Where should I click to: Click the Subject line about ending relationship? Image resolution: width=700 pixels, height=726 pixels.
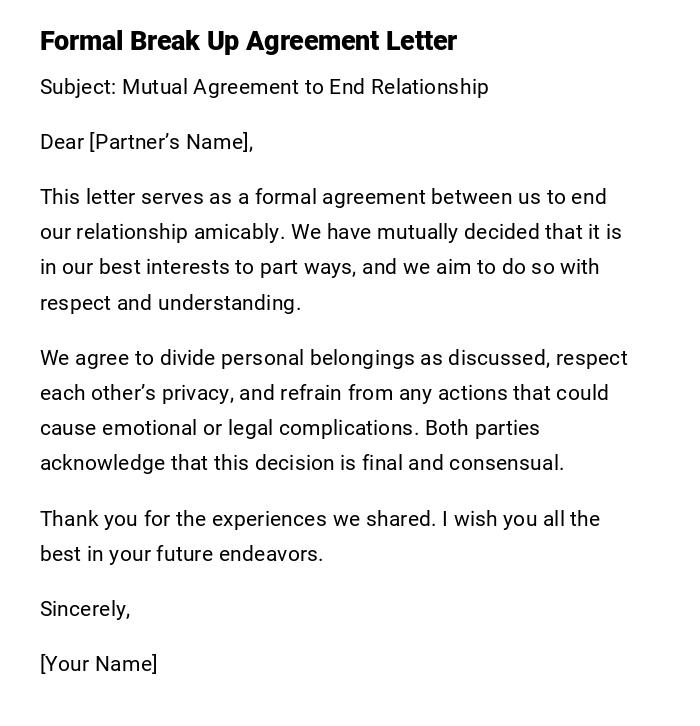[264, 87]
